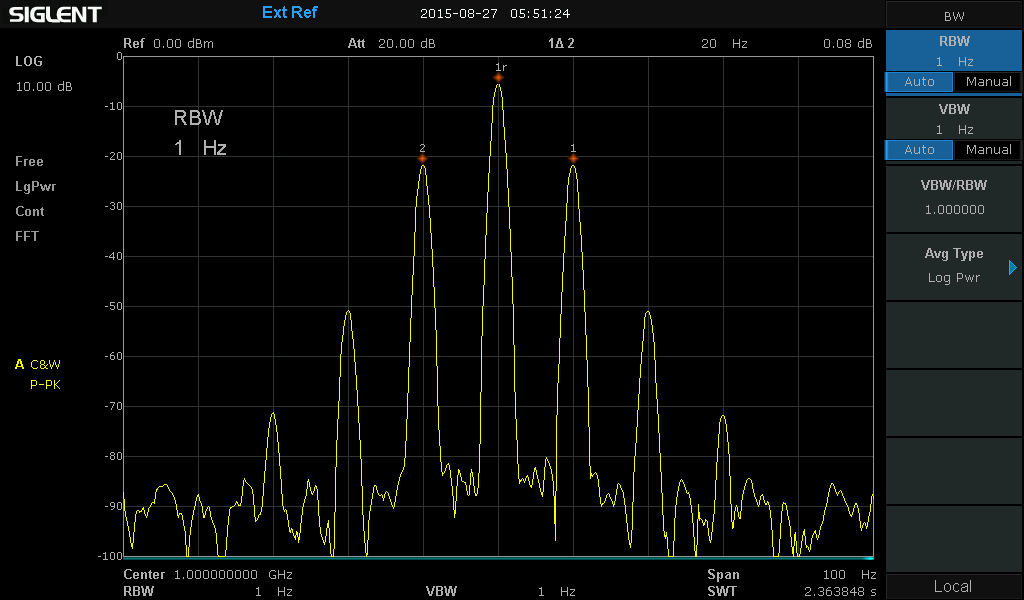Set VBW mode to Manual
The image size is (1024, 600).
click(x=988, y=150)
